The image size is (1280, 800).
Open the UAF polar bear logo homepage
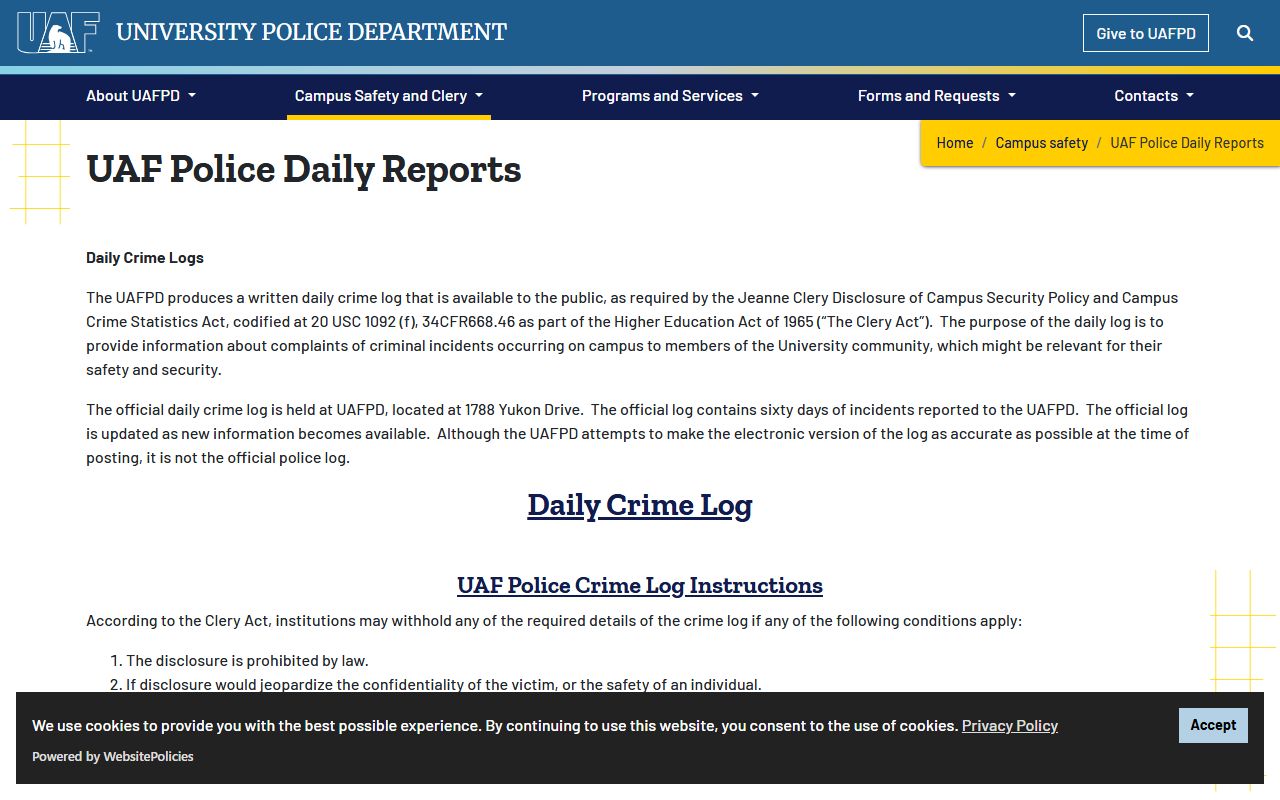[x=58, y=33]
